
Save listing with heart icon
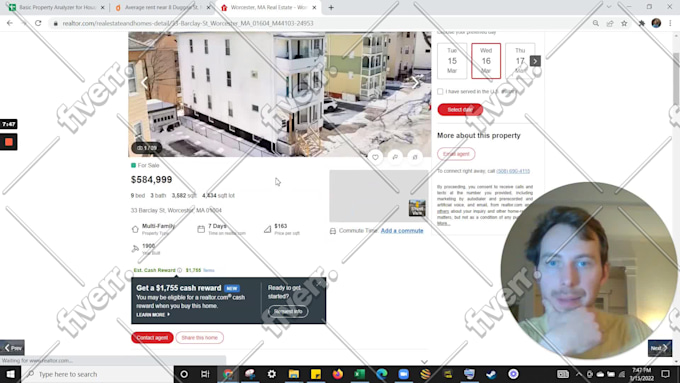(375, 157)
